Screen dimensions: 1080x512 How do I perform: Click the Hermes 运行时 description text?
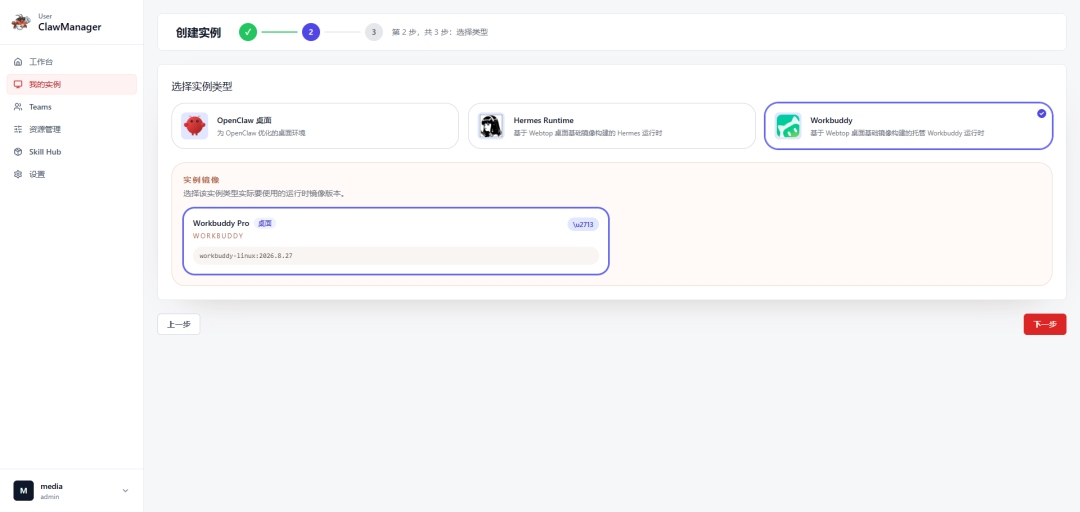[x=588, y=133]
